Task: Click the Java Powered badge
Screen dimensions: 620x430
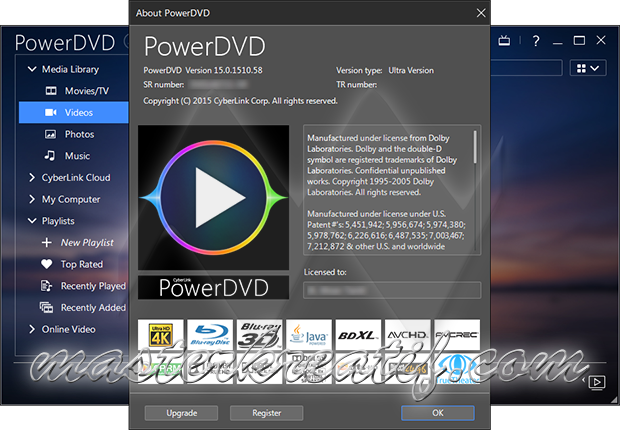Action: click(x=309, y=335)
